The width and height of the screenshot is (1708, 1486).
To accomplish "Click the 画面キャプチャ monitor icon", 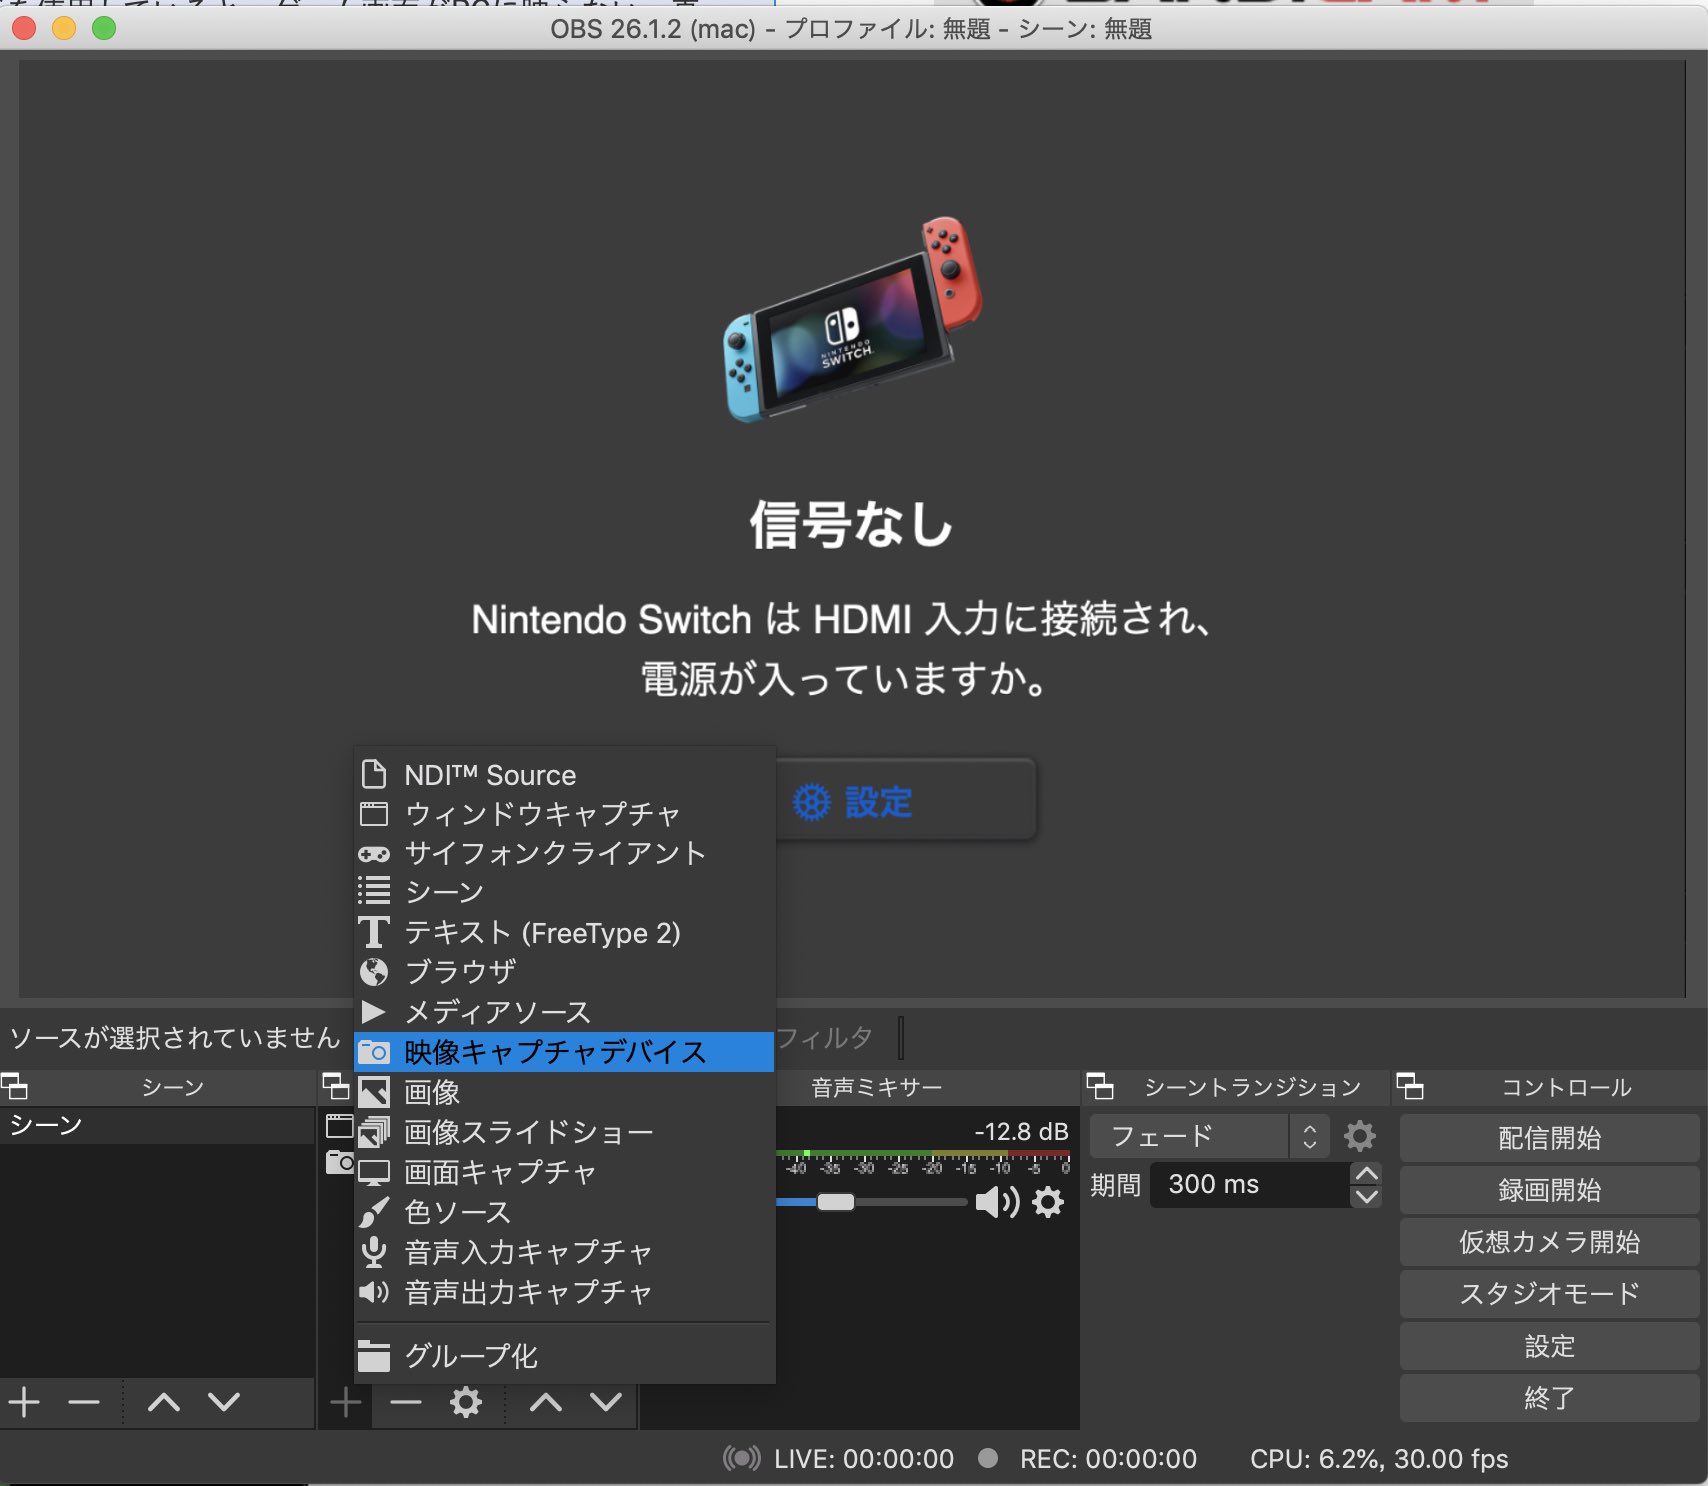I will point(374,1173).
